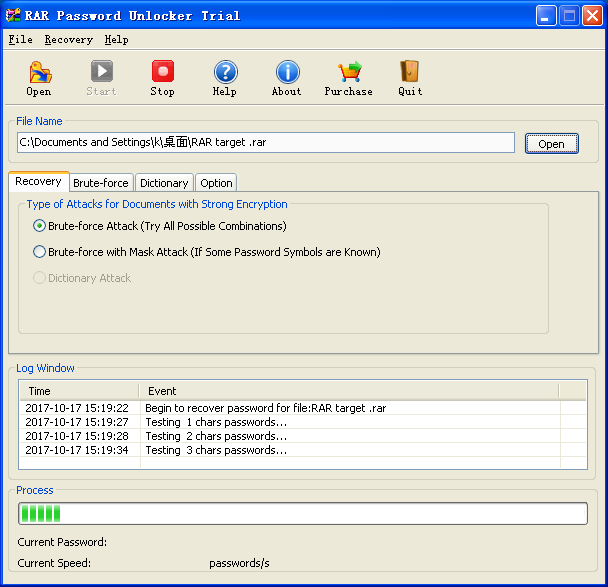This screenshot has width=608, height=587.
Task: Select Brute-force Attack radio button
Action: [39, 226]
